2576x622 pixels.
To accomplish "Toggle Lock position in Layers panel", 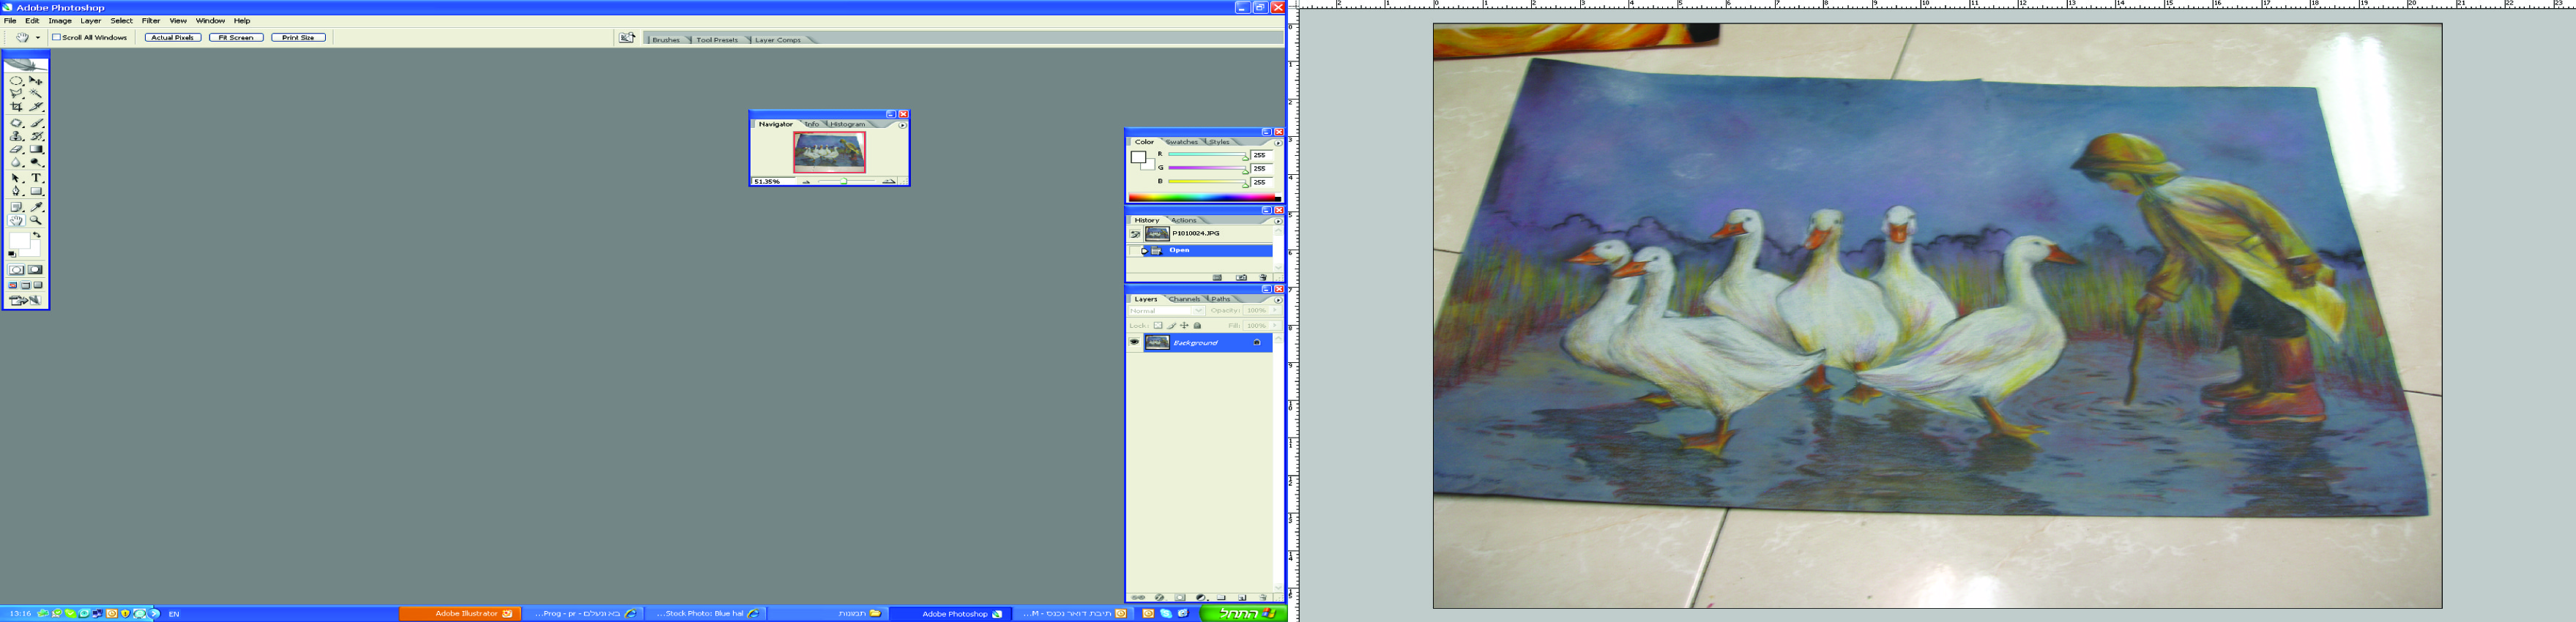I will coord(1184,326).
